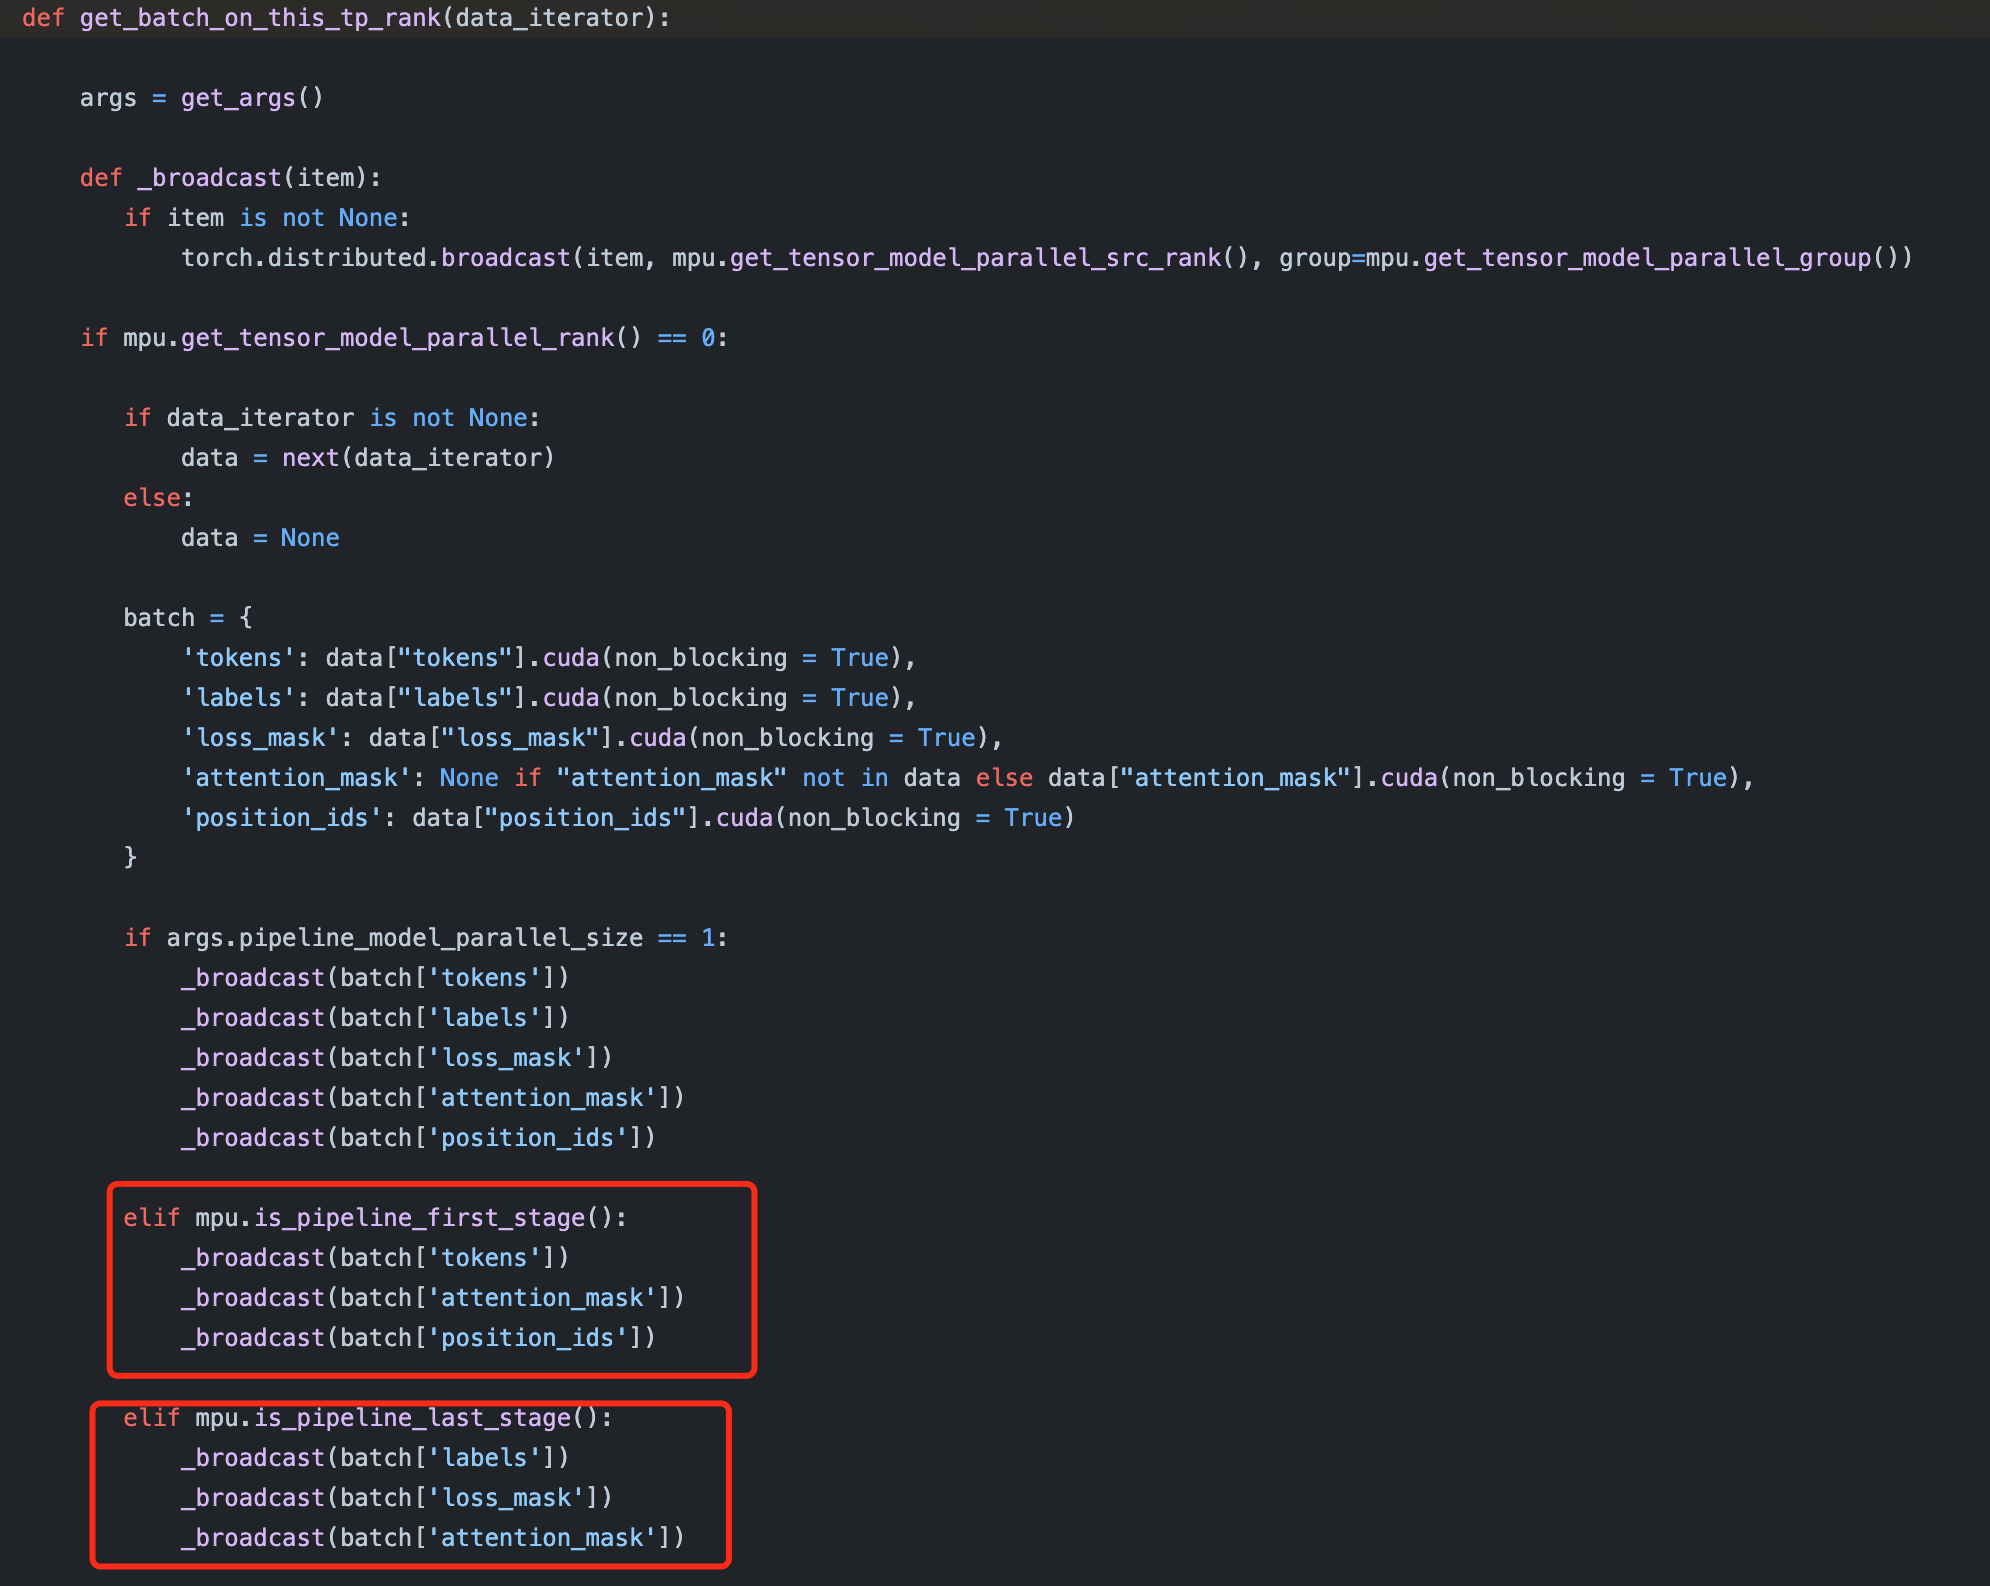
Task: Click 'elif mpu.is_pipeline_first_stage():' line
Action: [375, 1218]
